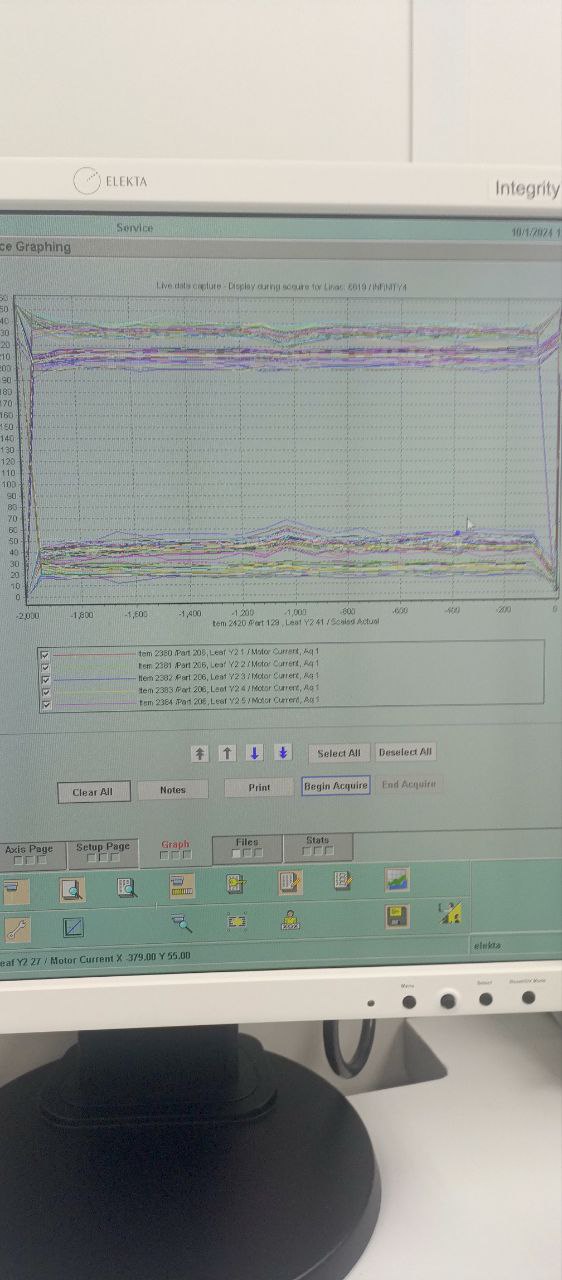Screen dimensions: 562x1280
Task: Click inside the motor current graph area
Action: tap(290, 450)
